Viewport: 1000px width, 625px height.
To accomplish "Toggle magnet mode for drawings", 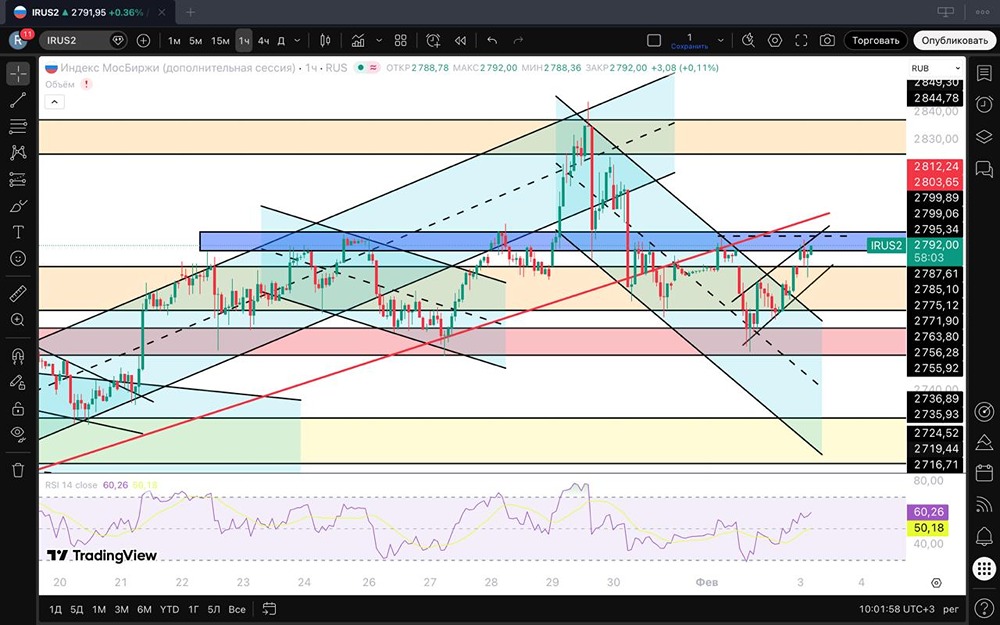I will [x=18, y=356].
